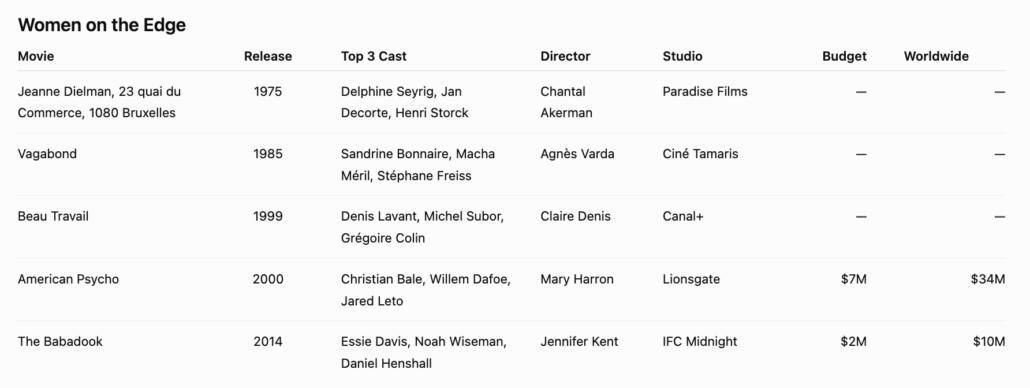Viewport: 1030px width, 388px height.
Task: Select the Jeanne Dielman movie title
Action: coord(99,102)
